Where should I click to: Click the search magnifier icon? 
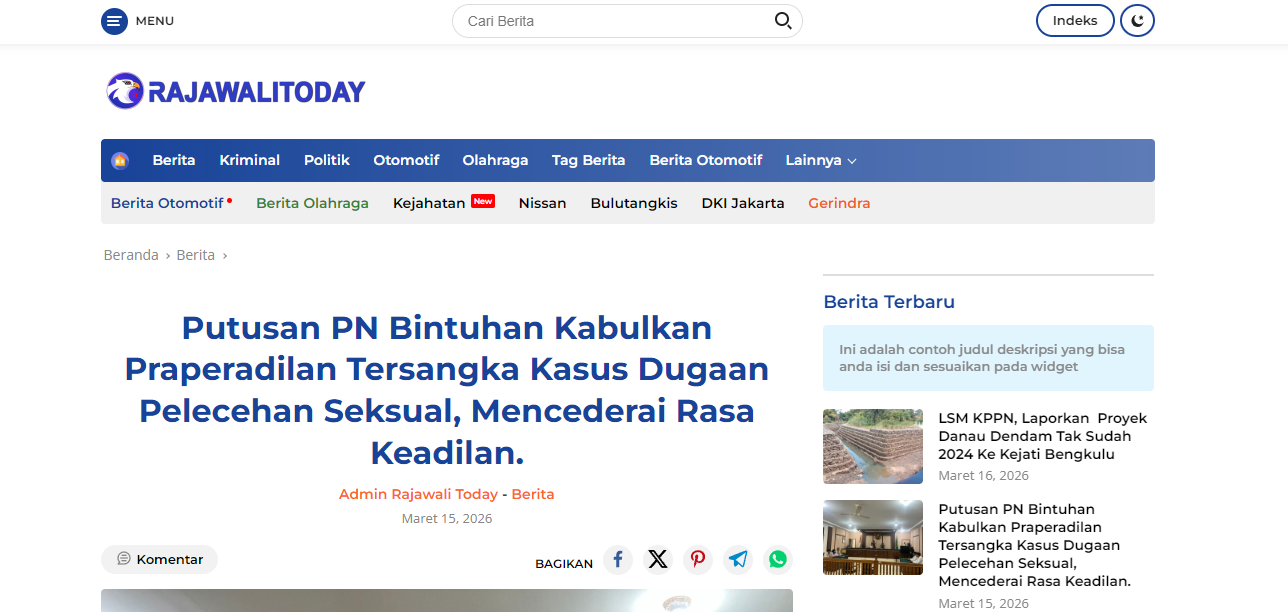pos(783,20)
